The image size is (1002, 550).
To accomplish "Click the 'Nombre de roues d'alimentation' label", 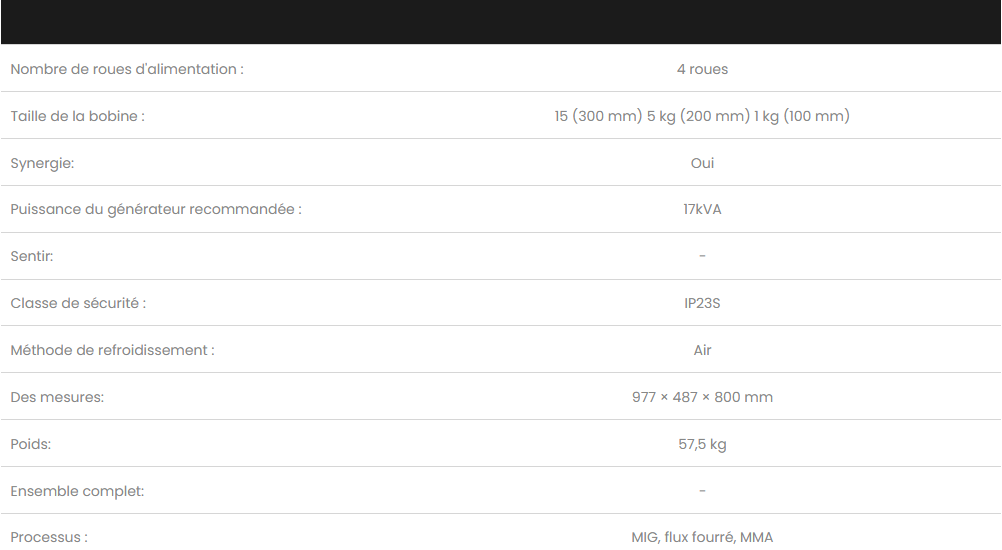I will tap(127, 69).
